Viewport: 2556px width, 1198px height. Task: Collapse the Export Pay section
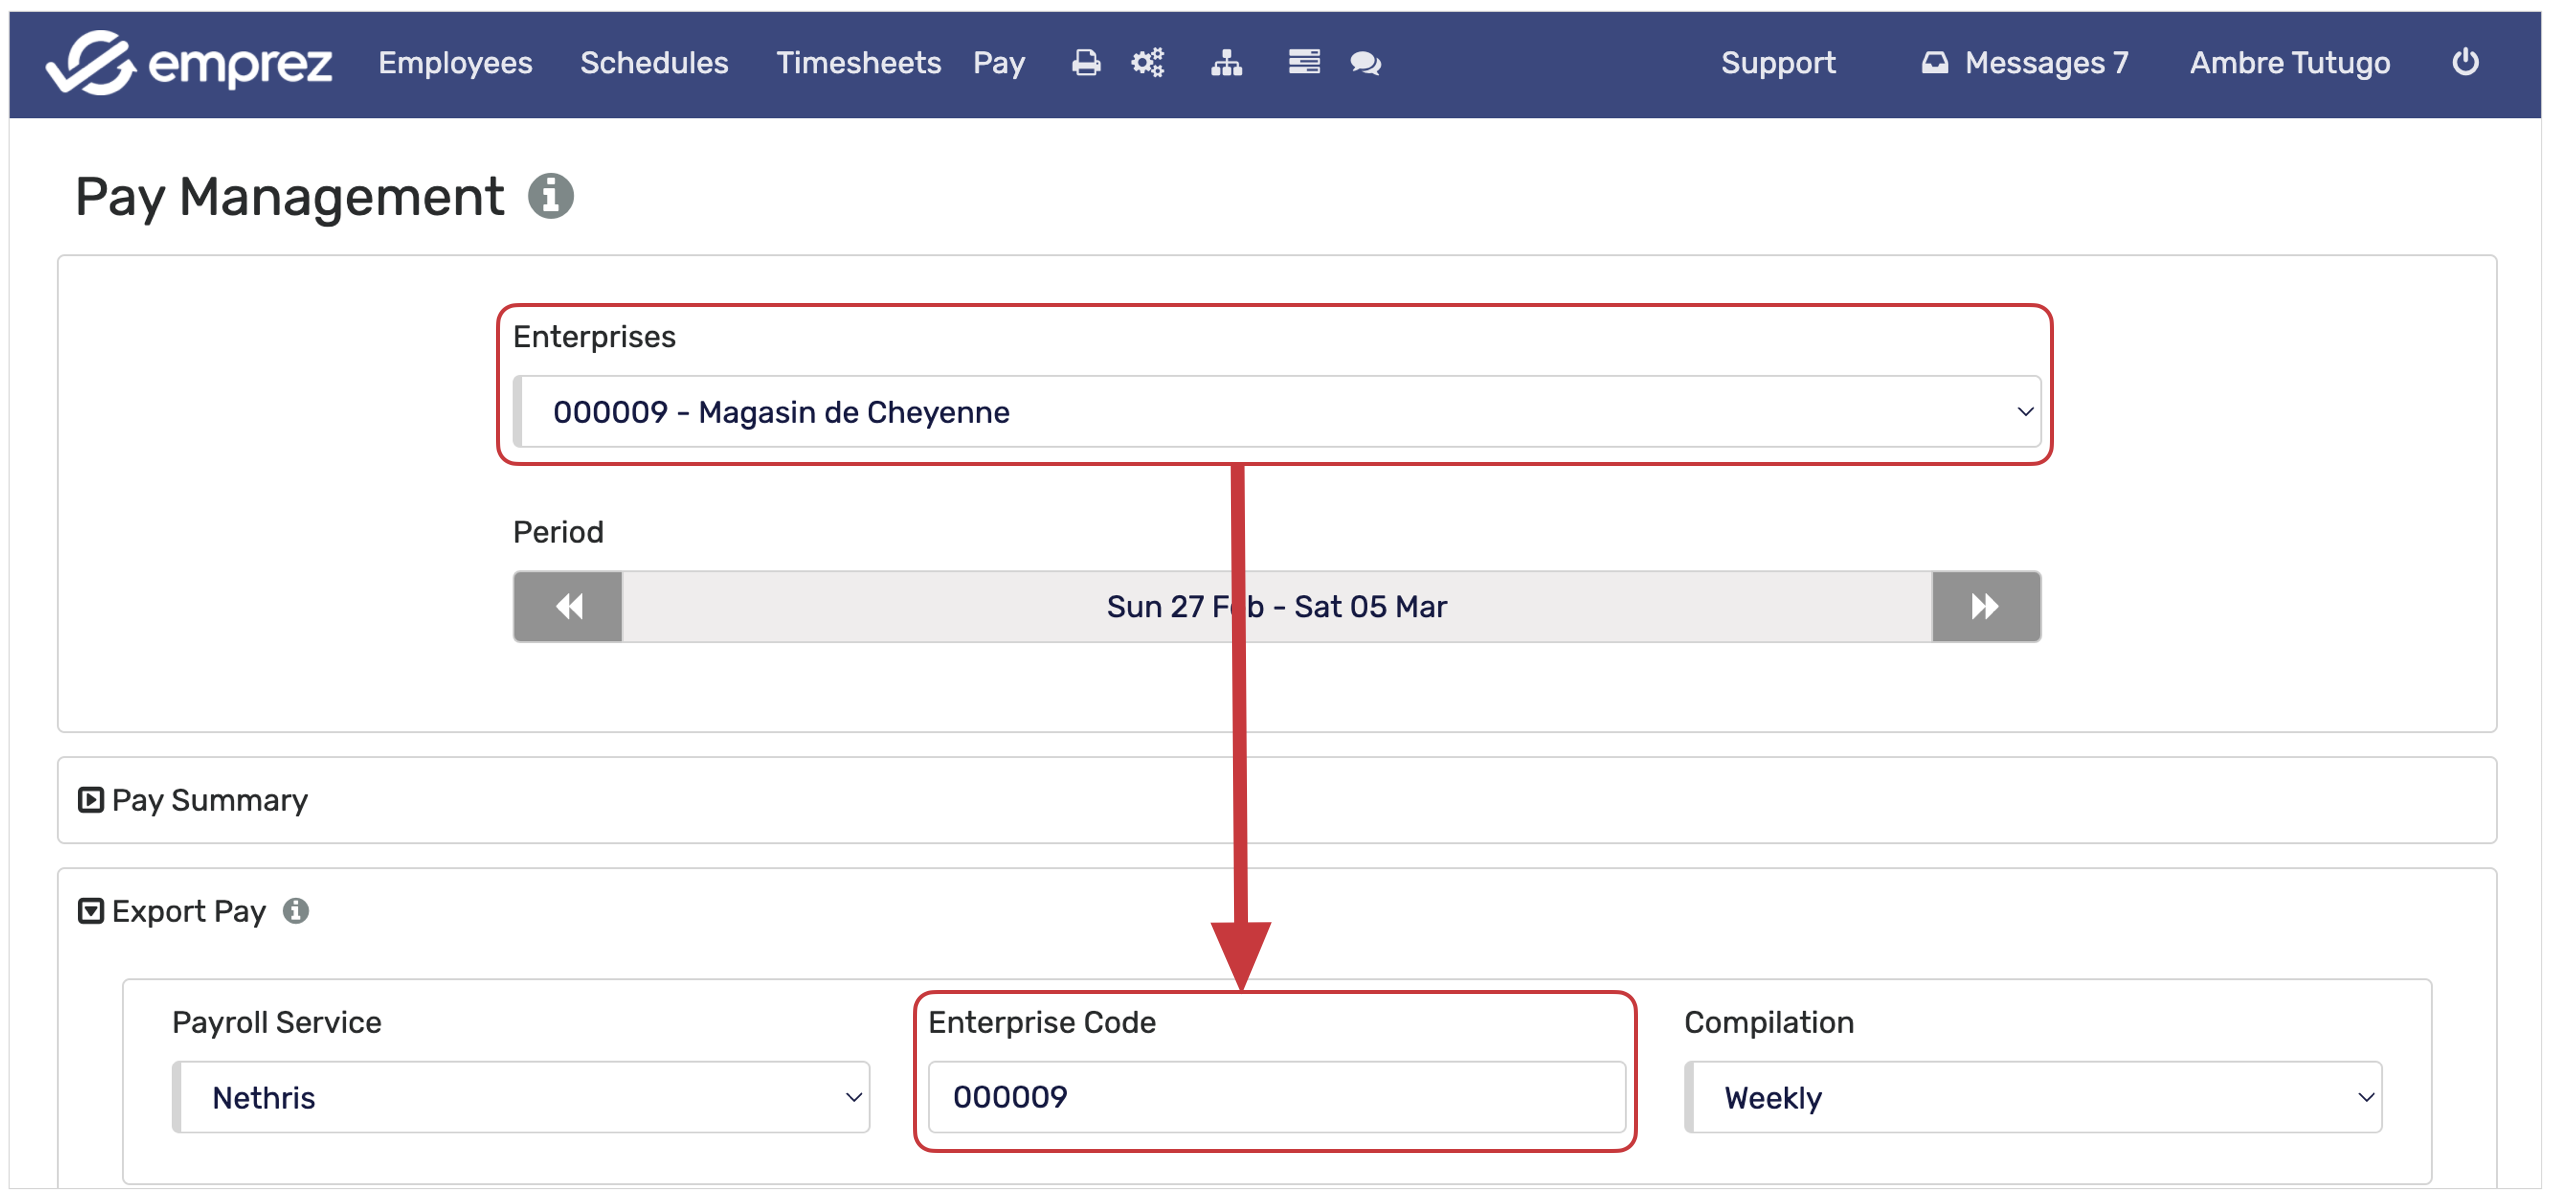(90, 911)
